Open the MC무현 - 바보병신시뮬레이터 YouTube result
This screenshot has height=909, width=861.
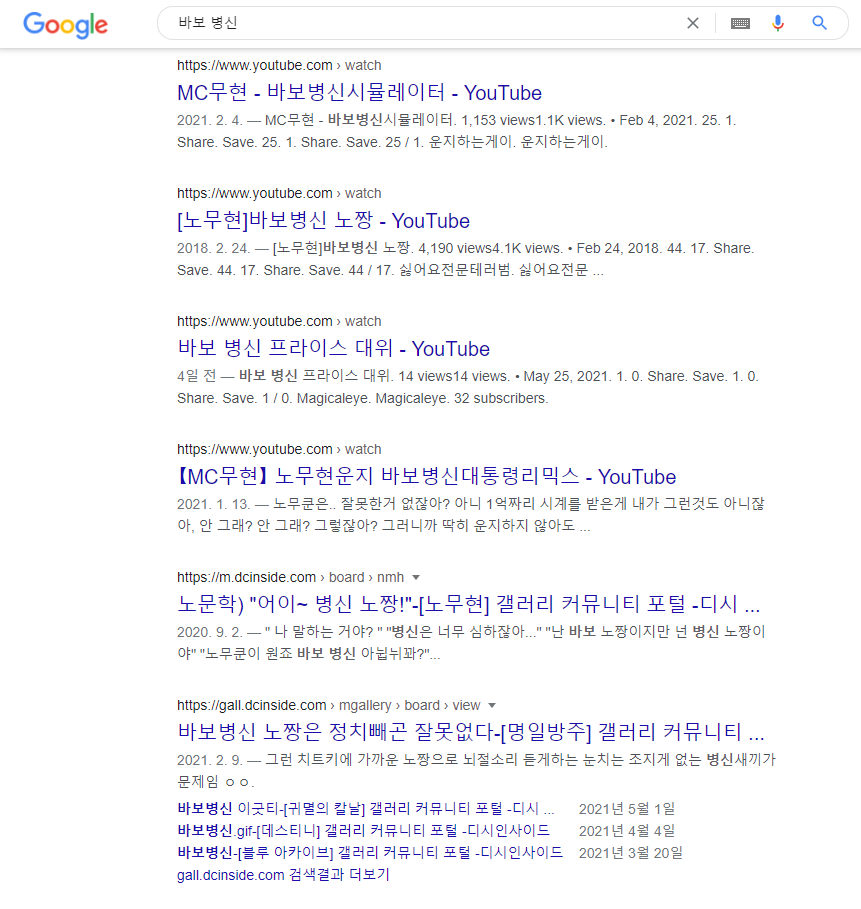[359, 93]
